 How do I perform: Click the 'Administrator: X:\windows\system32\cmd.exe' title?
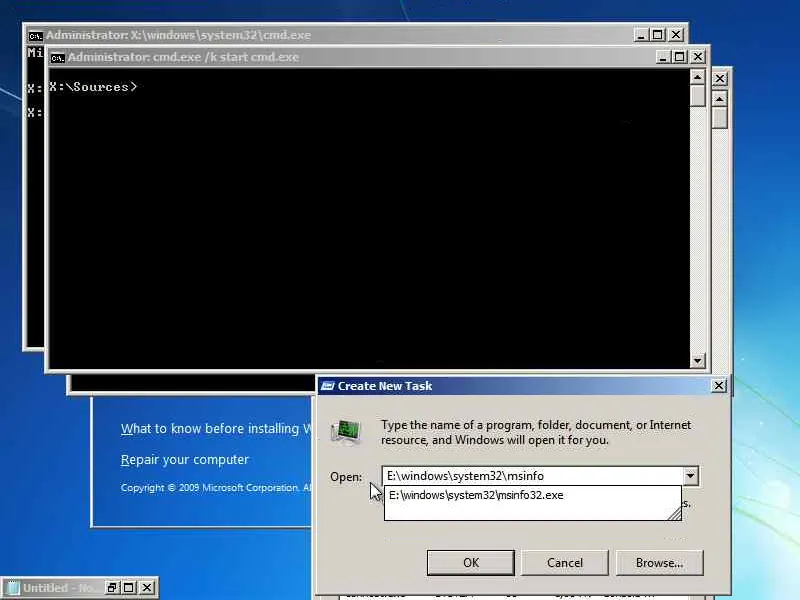coord(179,35)
